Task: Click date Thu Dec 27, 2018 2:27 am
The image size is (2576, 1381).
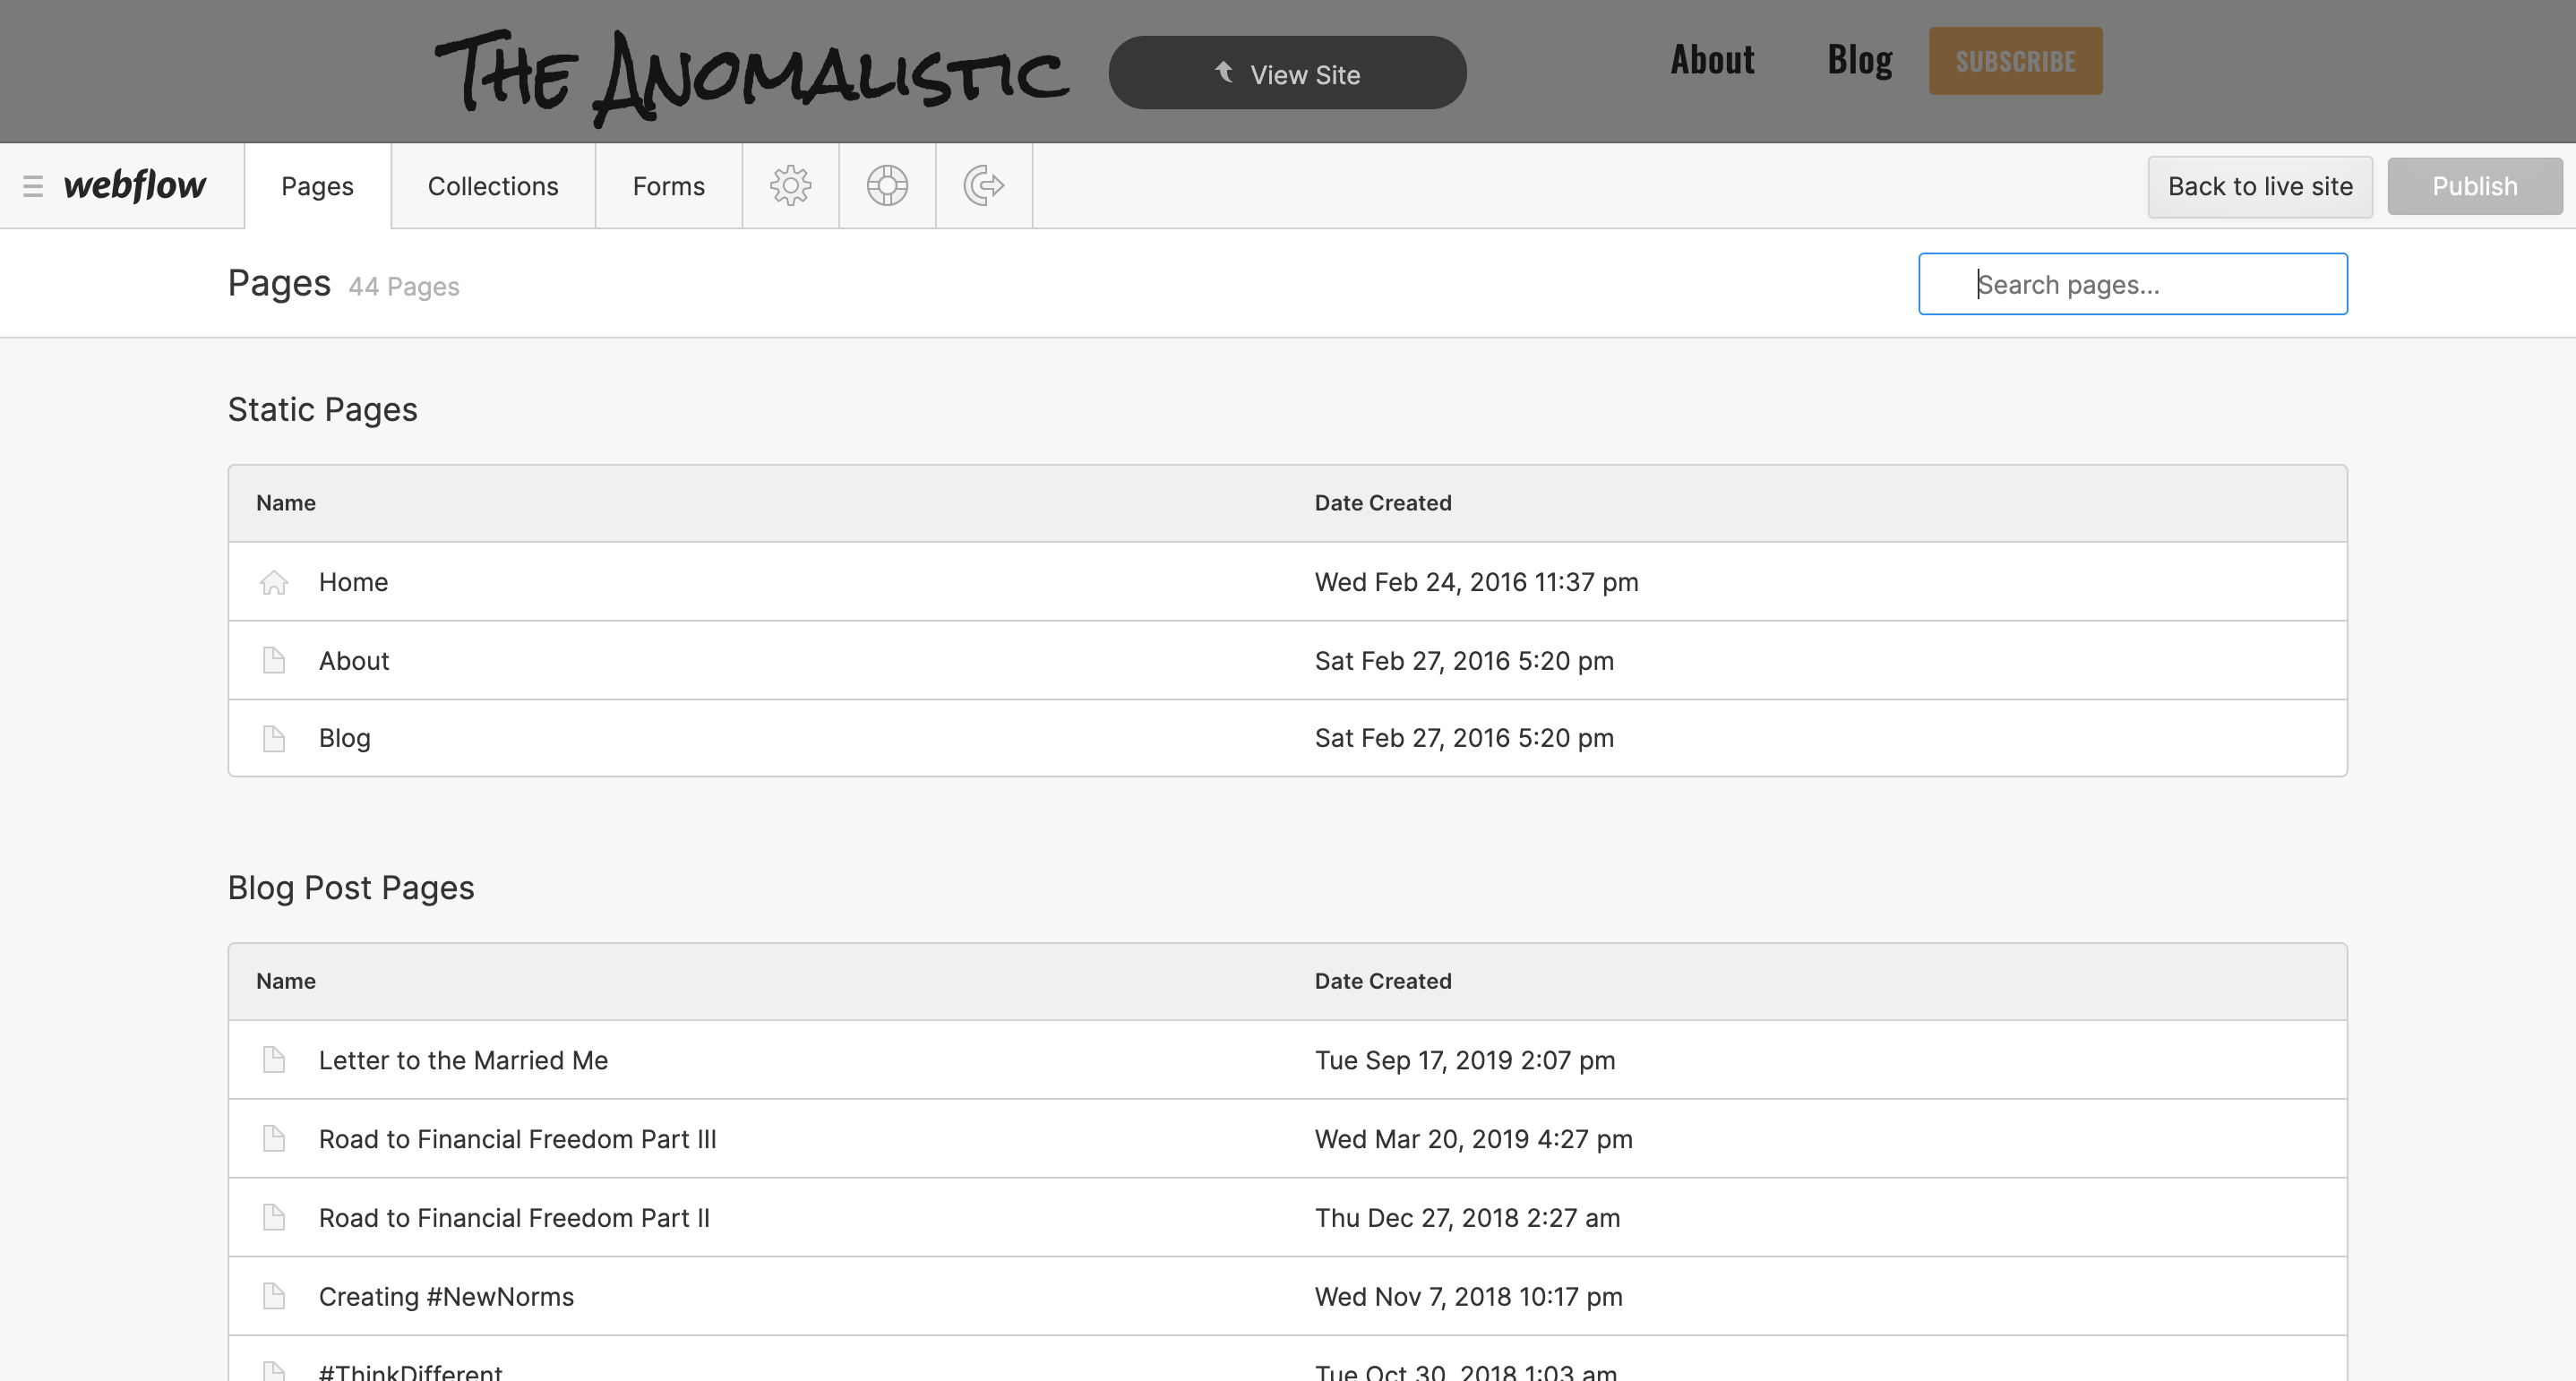Action: 1467,1217
